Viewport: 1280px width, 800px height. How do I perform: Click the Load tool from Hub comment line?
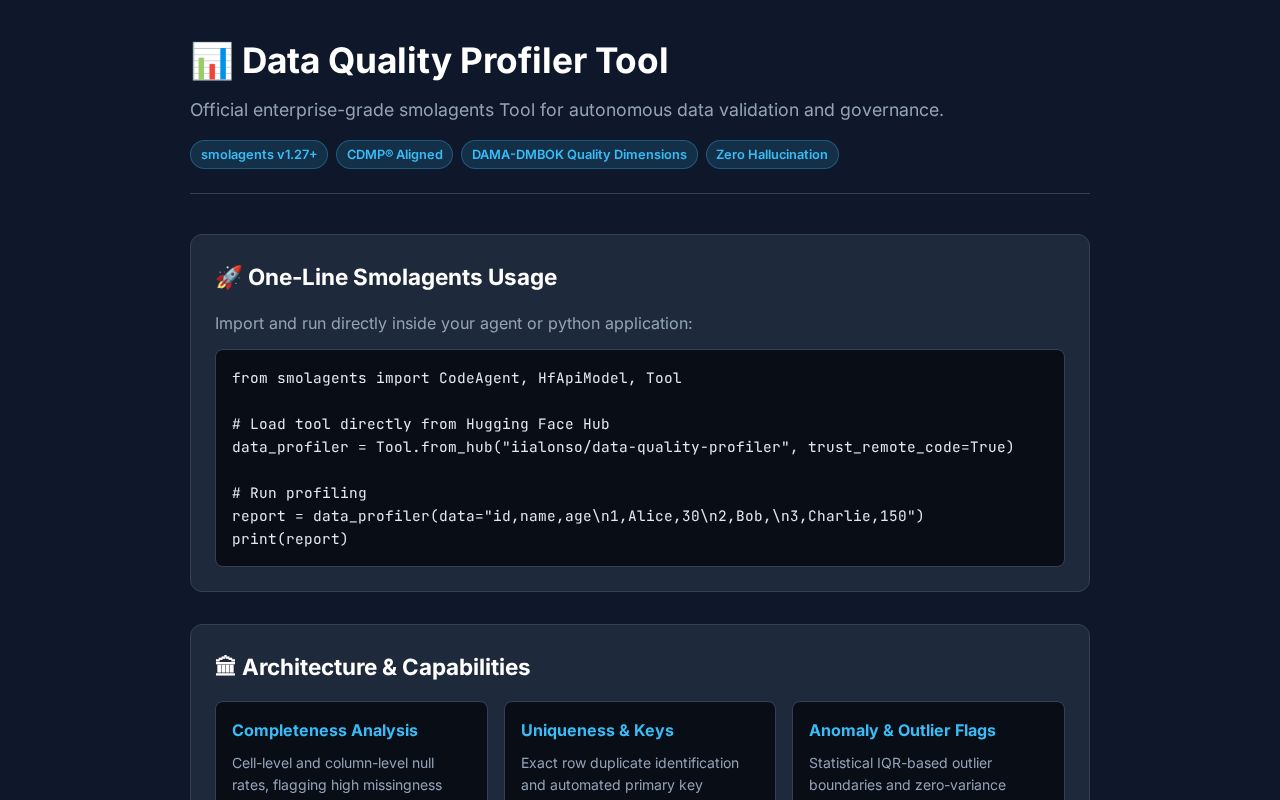[421, 424]
